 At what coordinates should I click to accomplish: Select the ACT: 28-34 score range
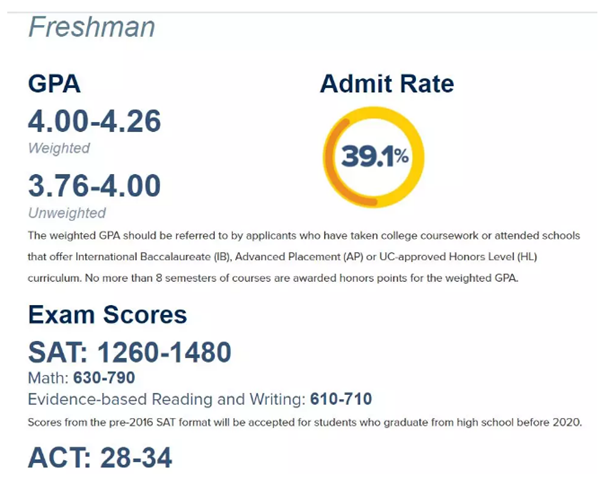coord(99,458)
